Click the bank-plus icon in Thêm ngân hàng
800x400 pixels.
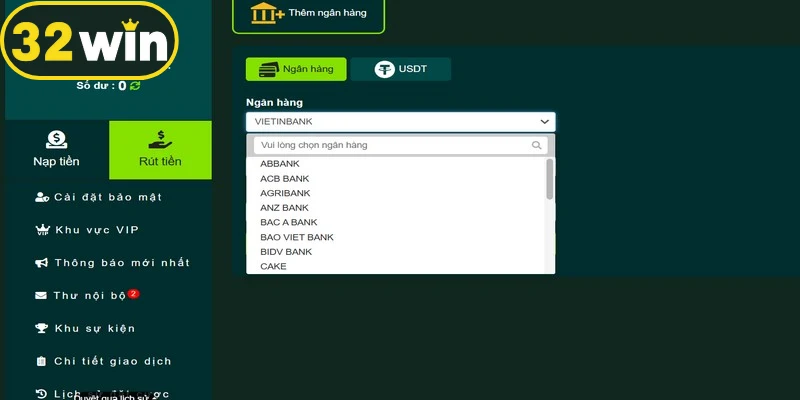coord(267,13)
